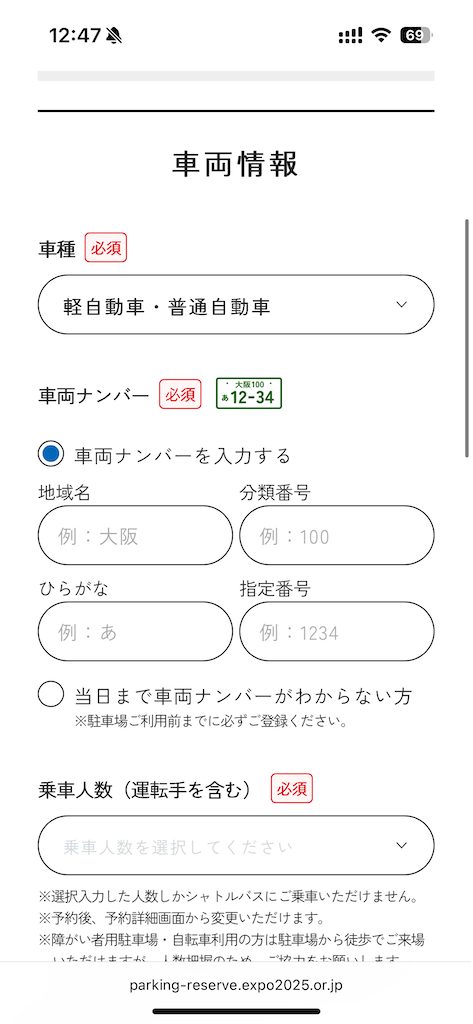Focus the 分類番号 input field

pos(336,536)
